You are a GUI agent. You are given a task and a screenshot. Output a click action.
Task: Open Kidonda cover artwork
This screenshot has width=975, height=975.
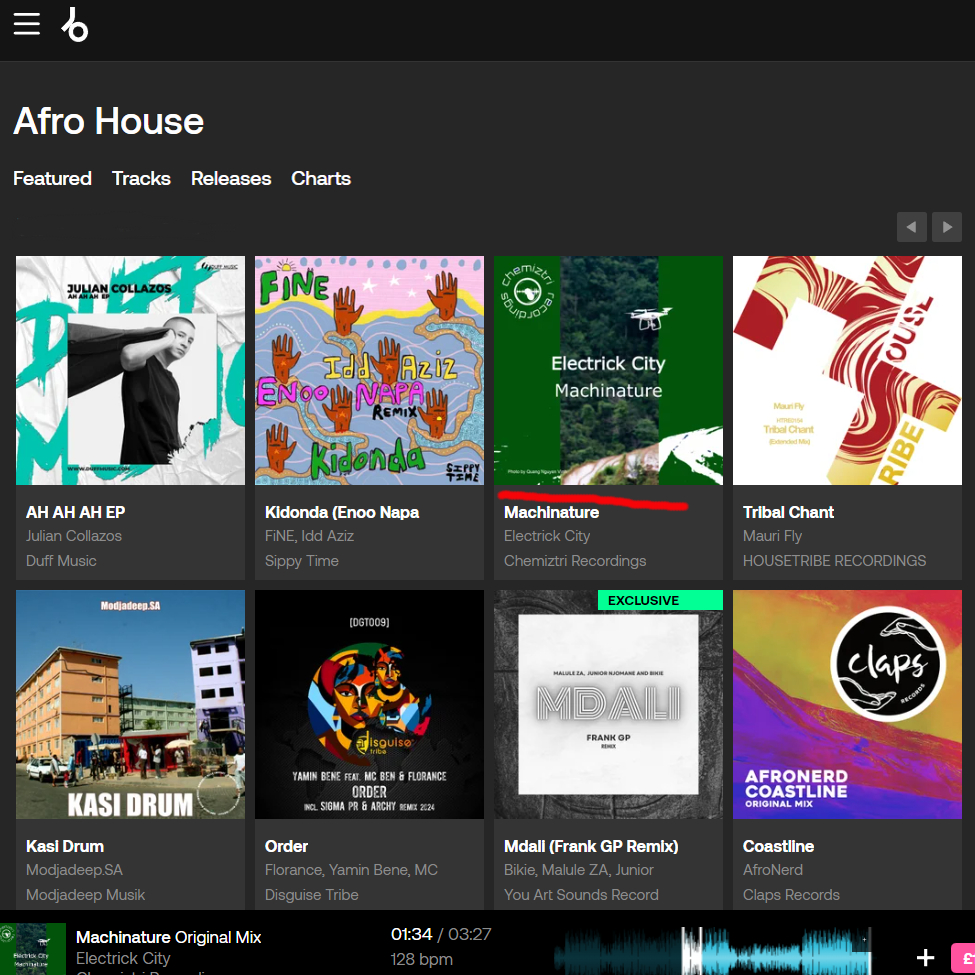(x=369, y=371)
